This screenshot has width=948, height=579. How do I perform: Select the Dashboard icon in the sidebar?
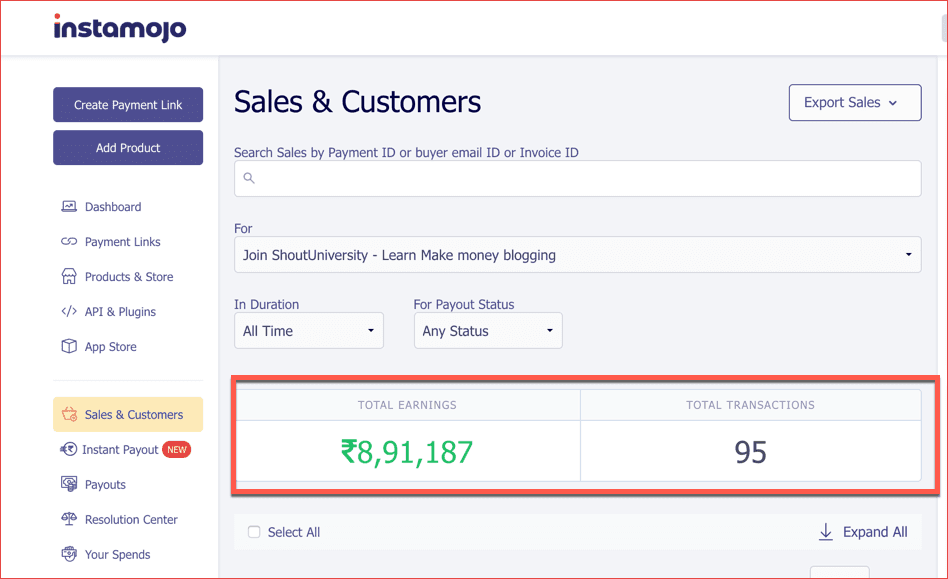coord(68,206)
